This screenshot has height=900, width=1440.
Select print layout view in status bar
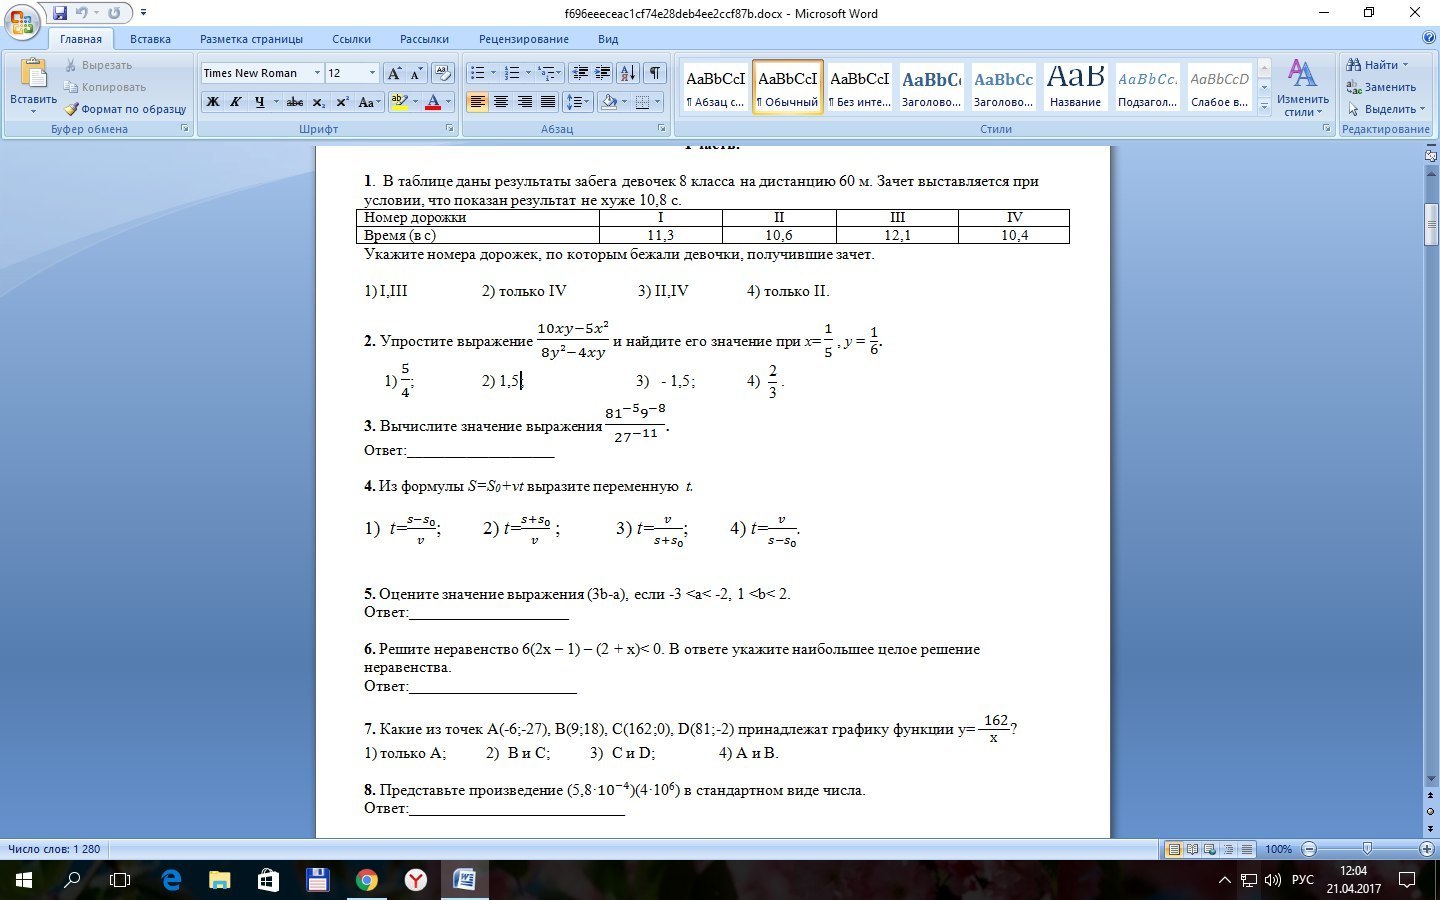[x=1174, y=849]
